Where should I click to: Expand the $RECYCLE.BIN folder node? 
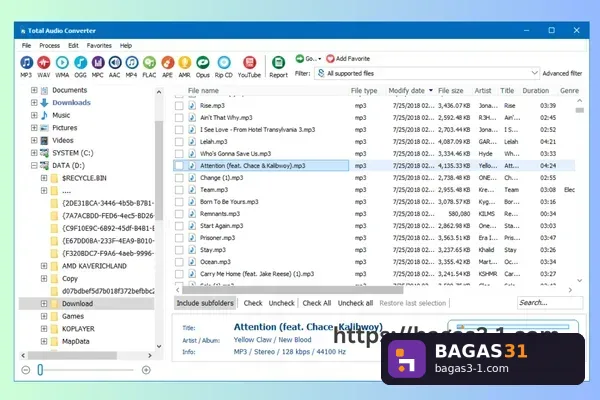(44, 178)
